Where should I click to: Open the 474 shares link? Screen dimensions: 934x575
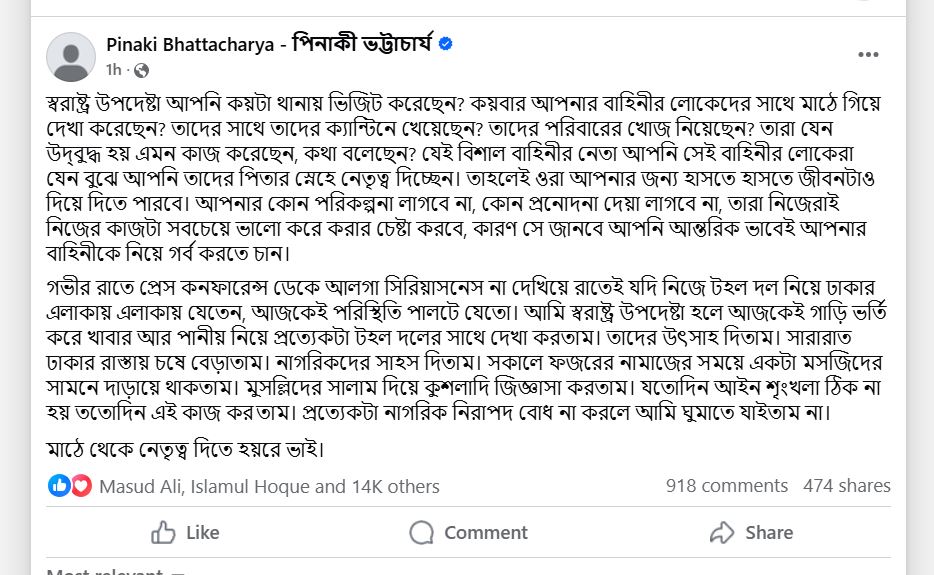click(x=846, y=486)
